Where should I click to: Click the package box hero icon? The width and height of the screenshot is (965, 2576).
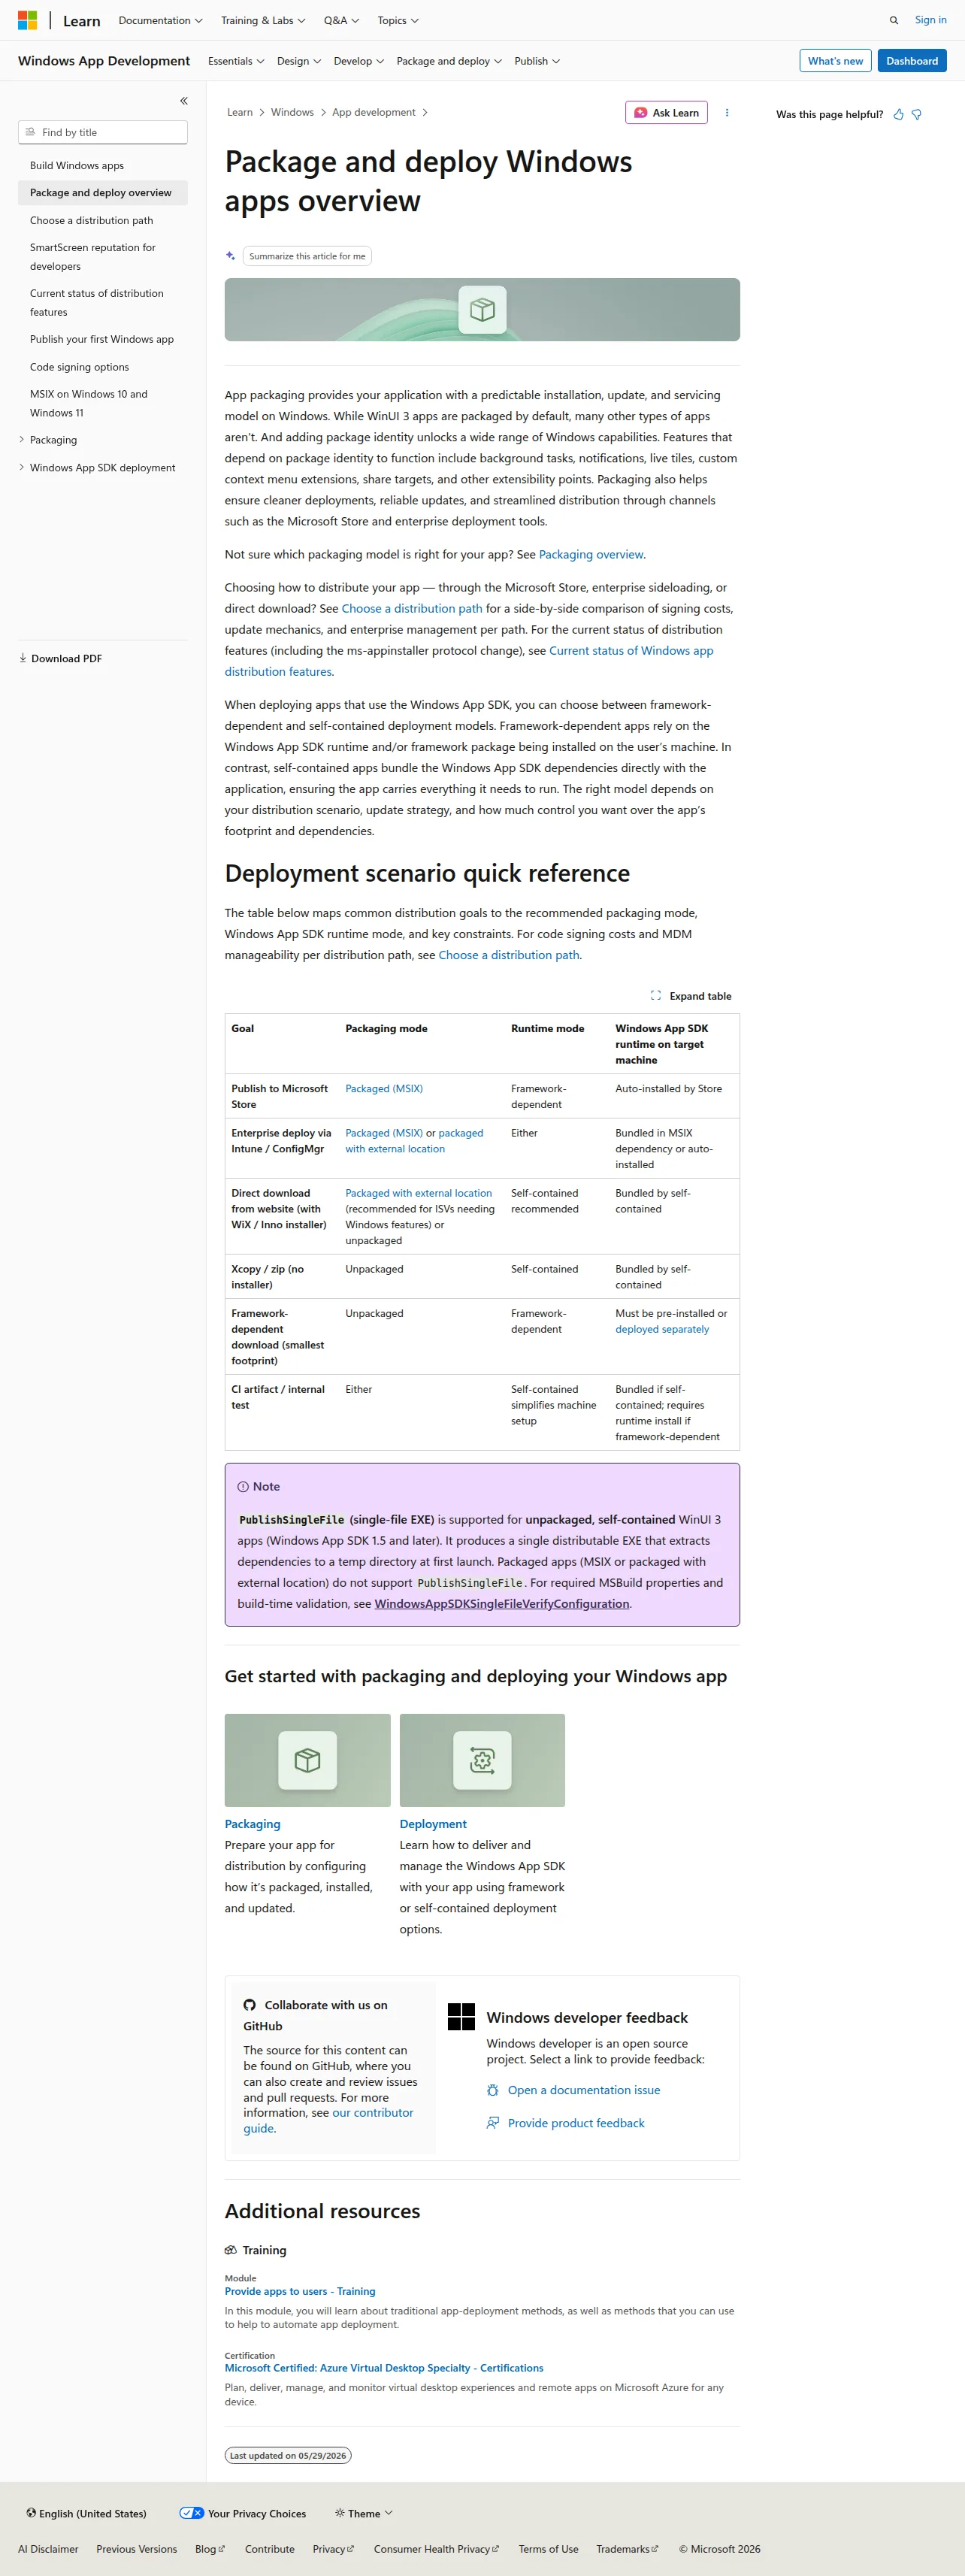point(482,310)
